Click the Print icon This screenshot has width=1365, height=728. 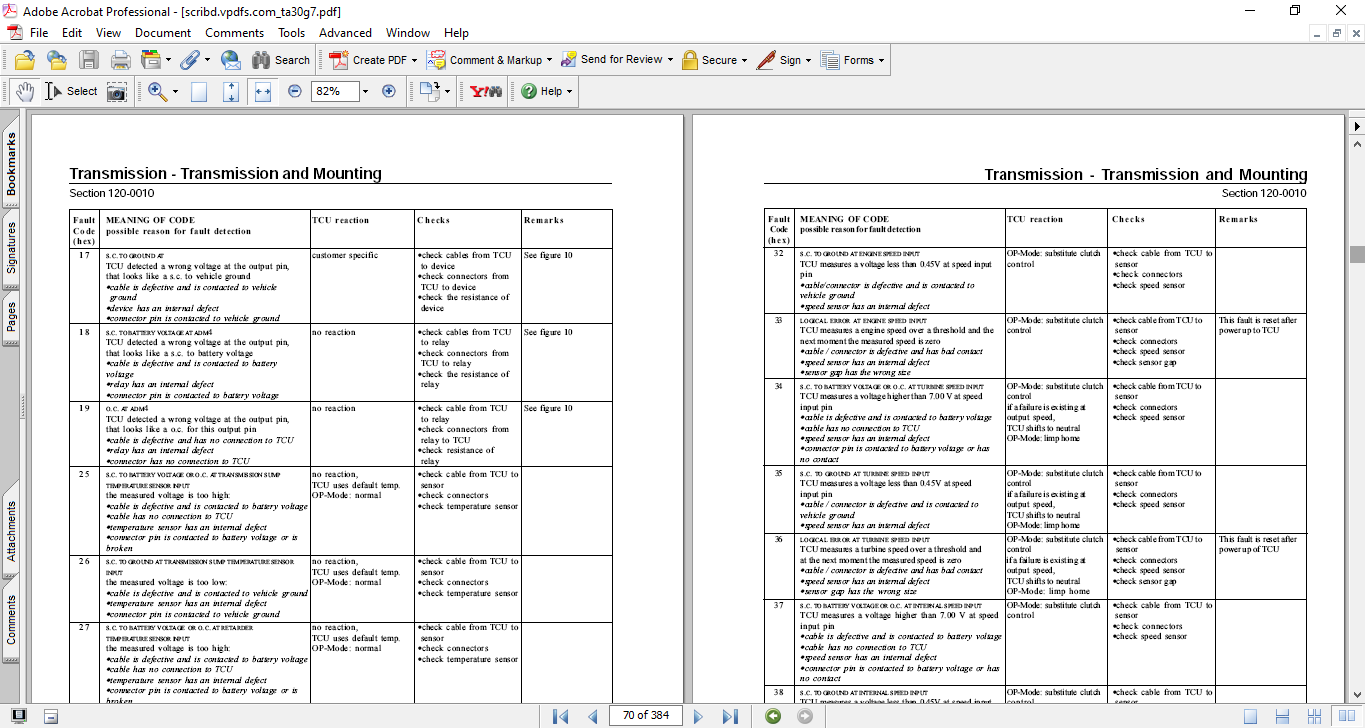[120, 60]
